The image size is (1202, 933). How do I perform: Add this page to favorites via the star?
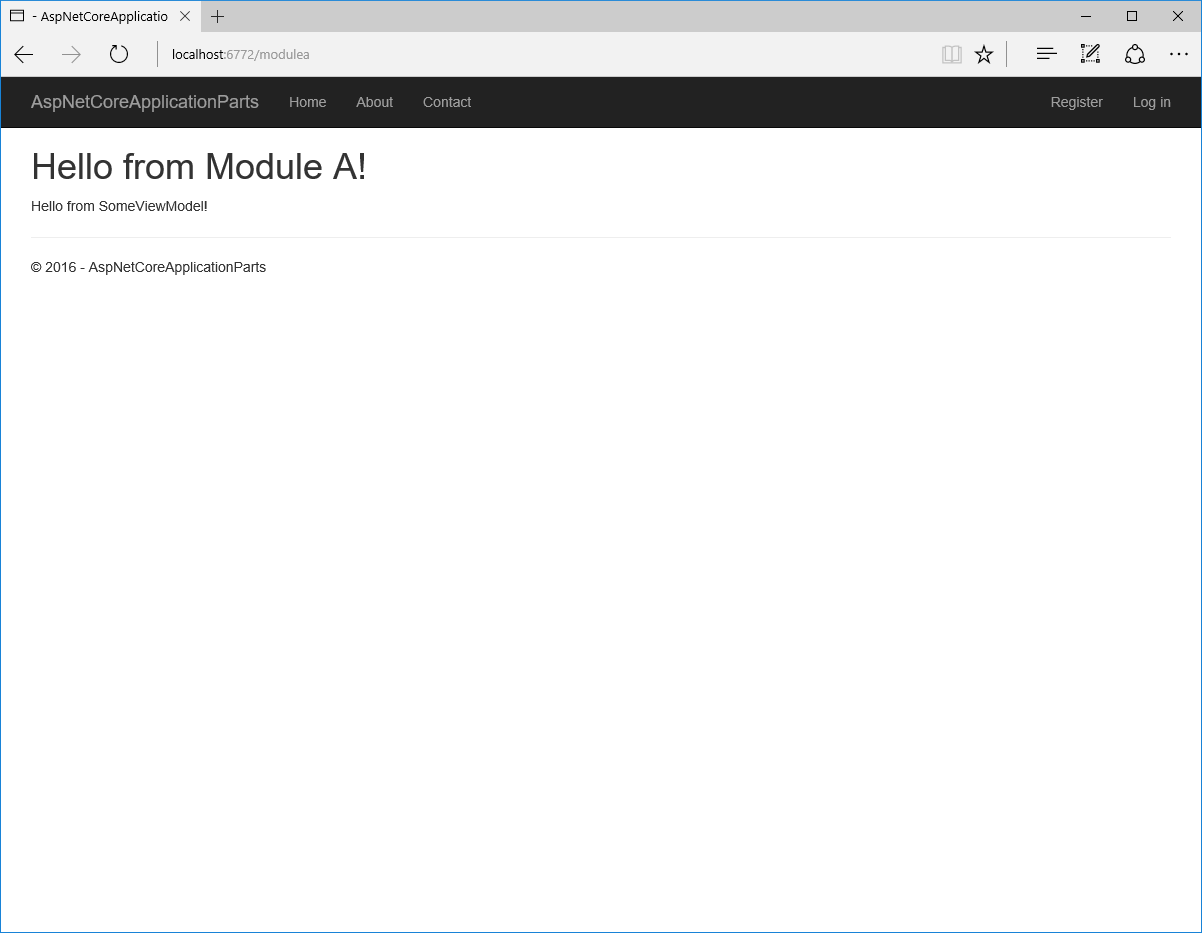point(984,54)
